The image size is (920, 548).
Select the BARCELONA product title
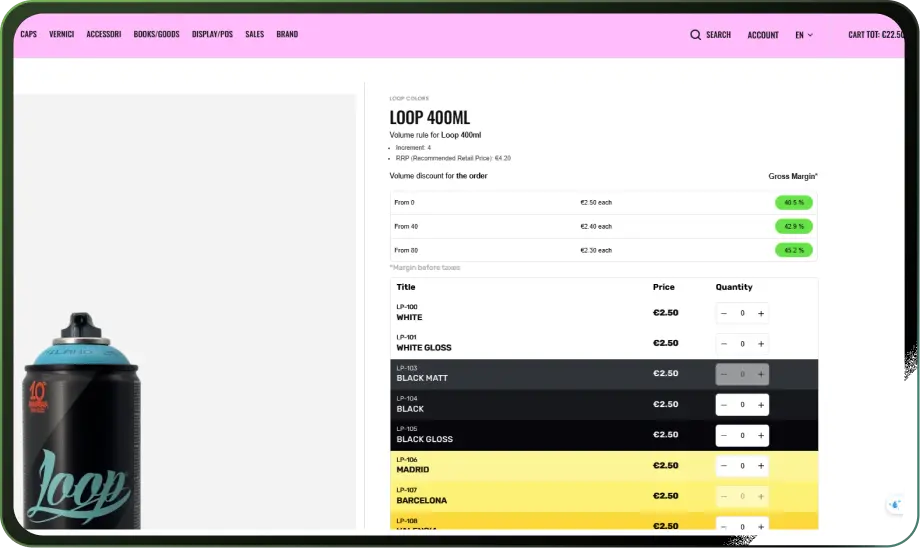click(421, 500)
